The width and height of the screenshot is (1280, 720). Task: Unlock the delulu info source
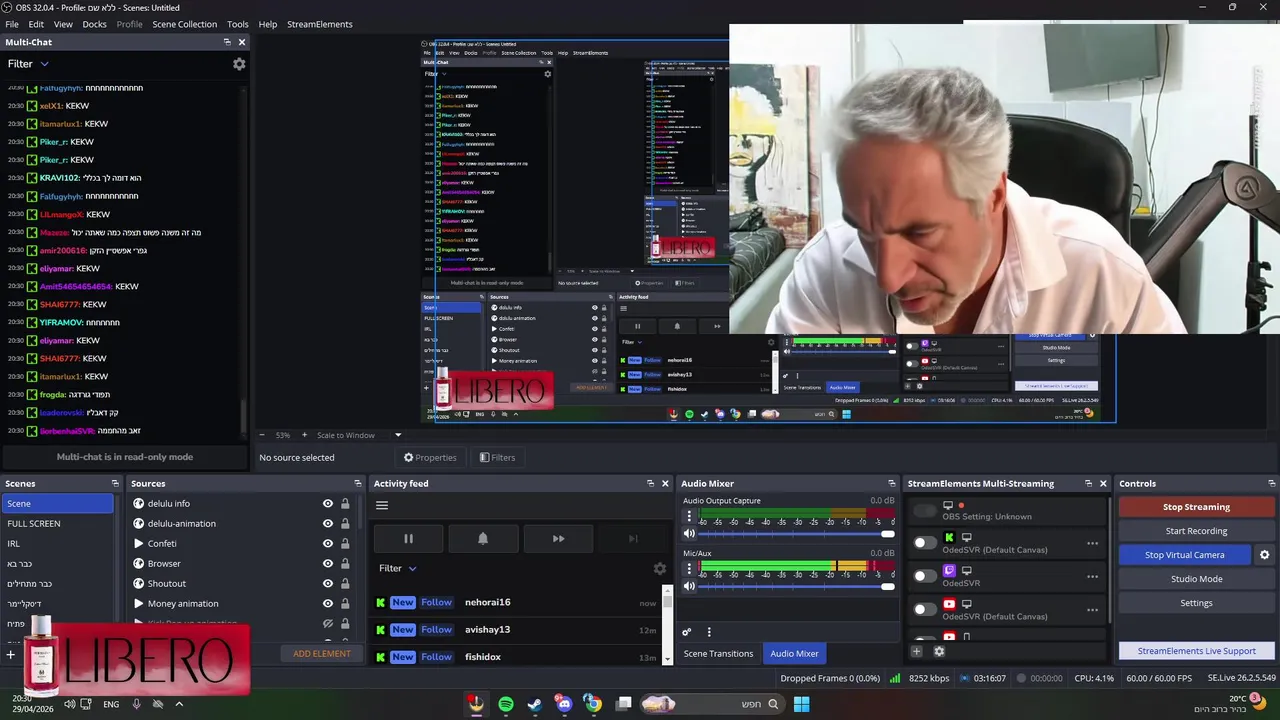(x=345, y=504)
